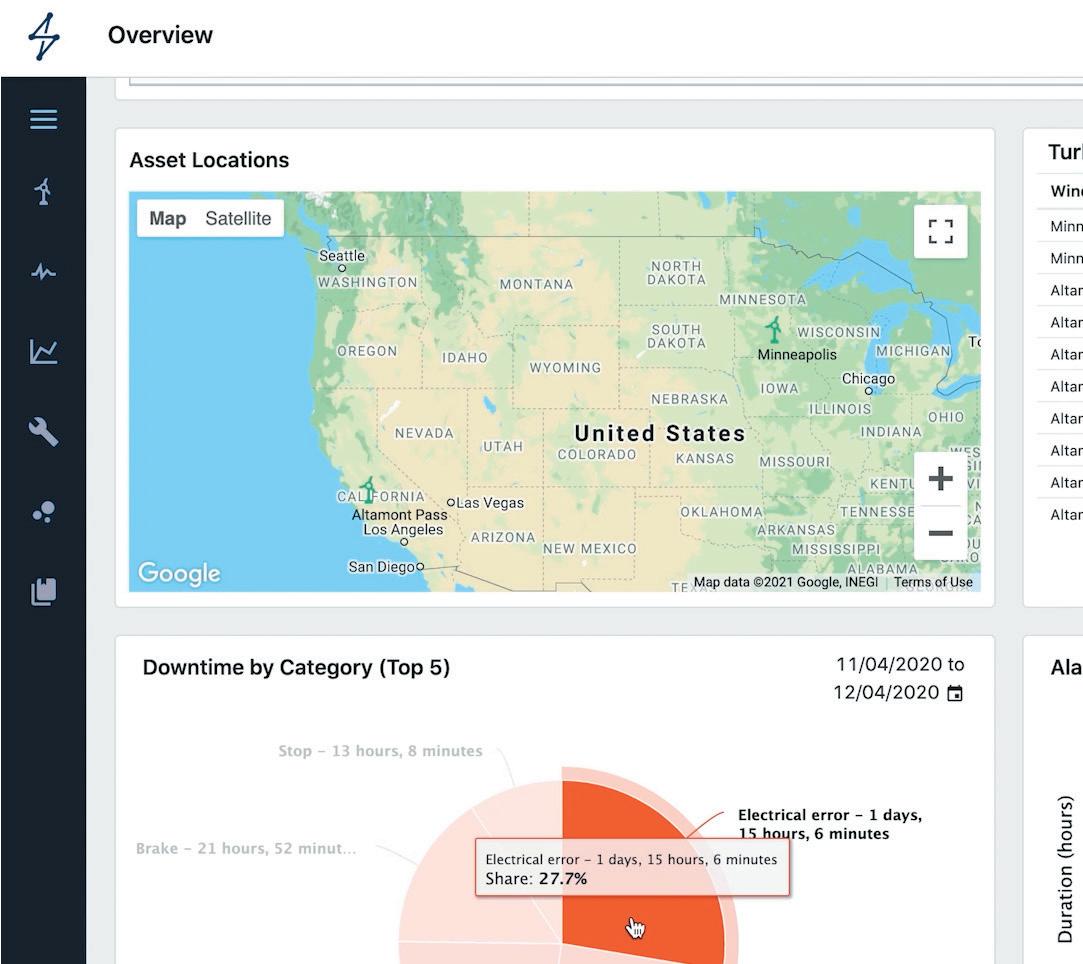The image size is (1083, 964).
Task: Click the lightning bolt app logo
Action: [43, 37]
